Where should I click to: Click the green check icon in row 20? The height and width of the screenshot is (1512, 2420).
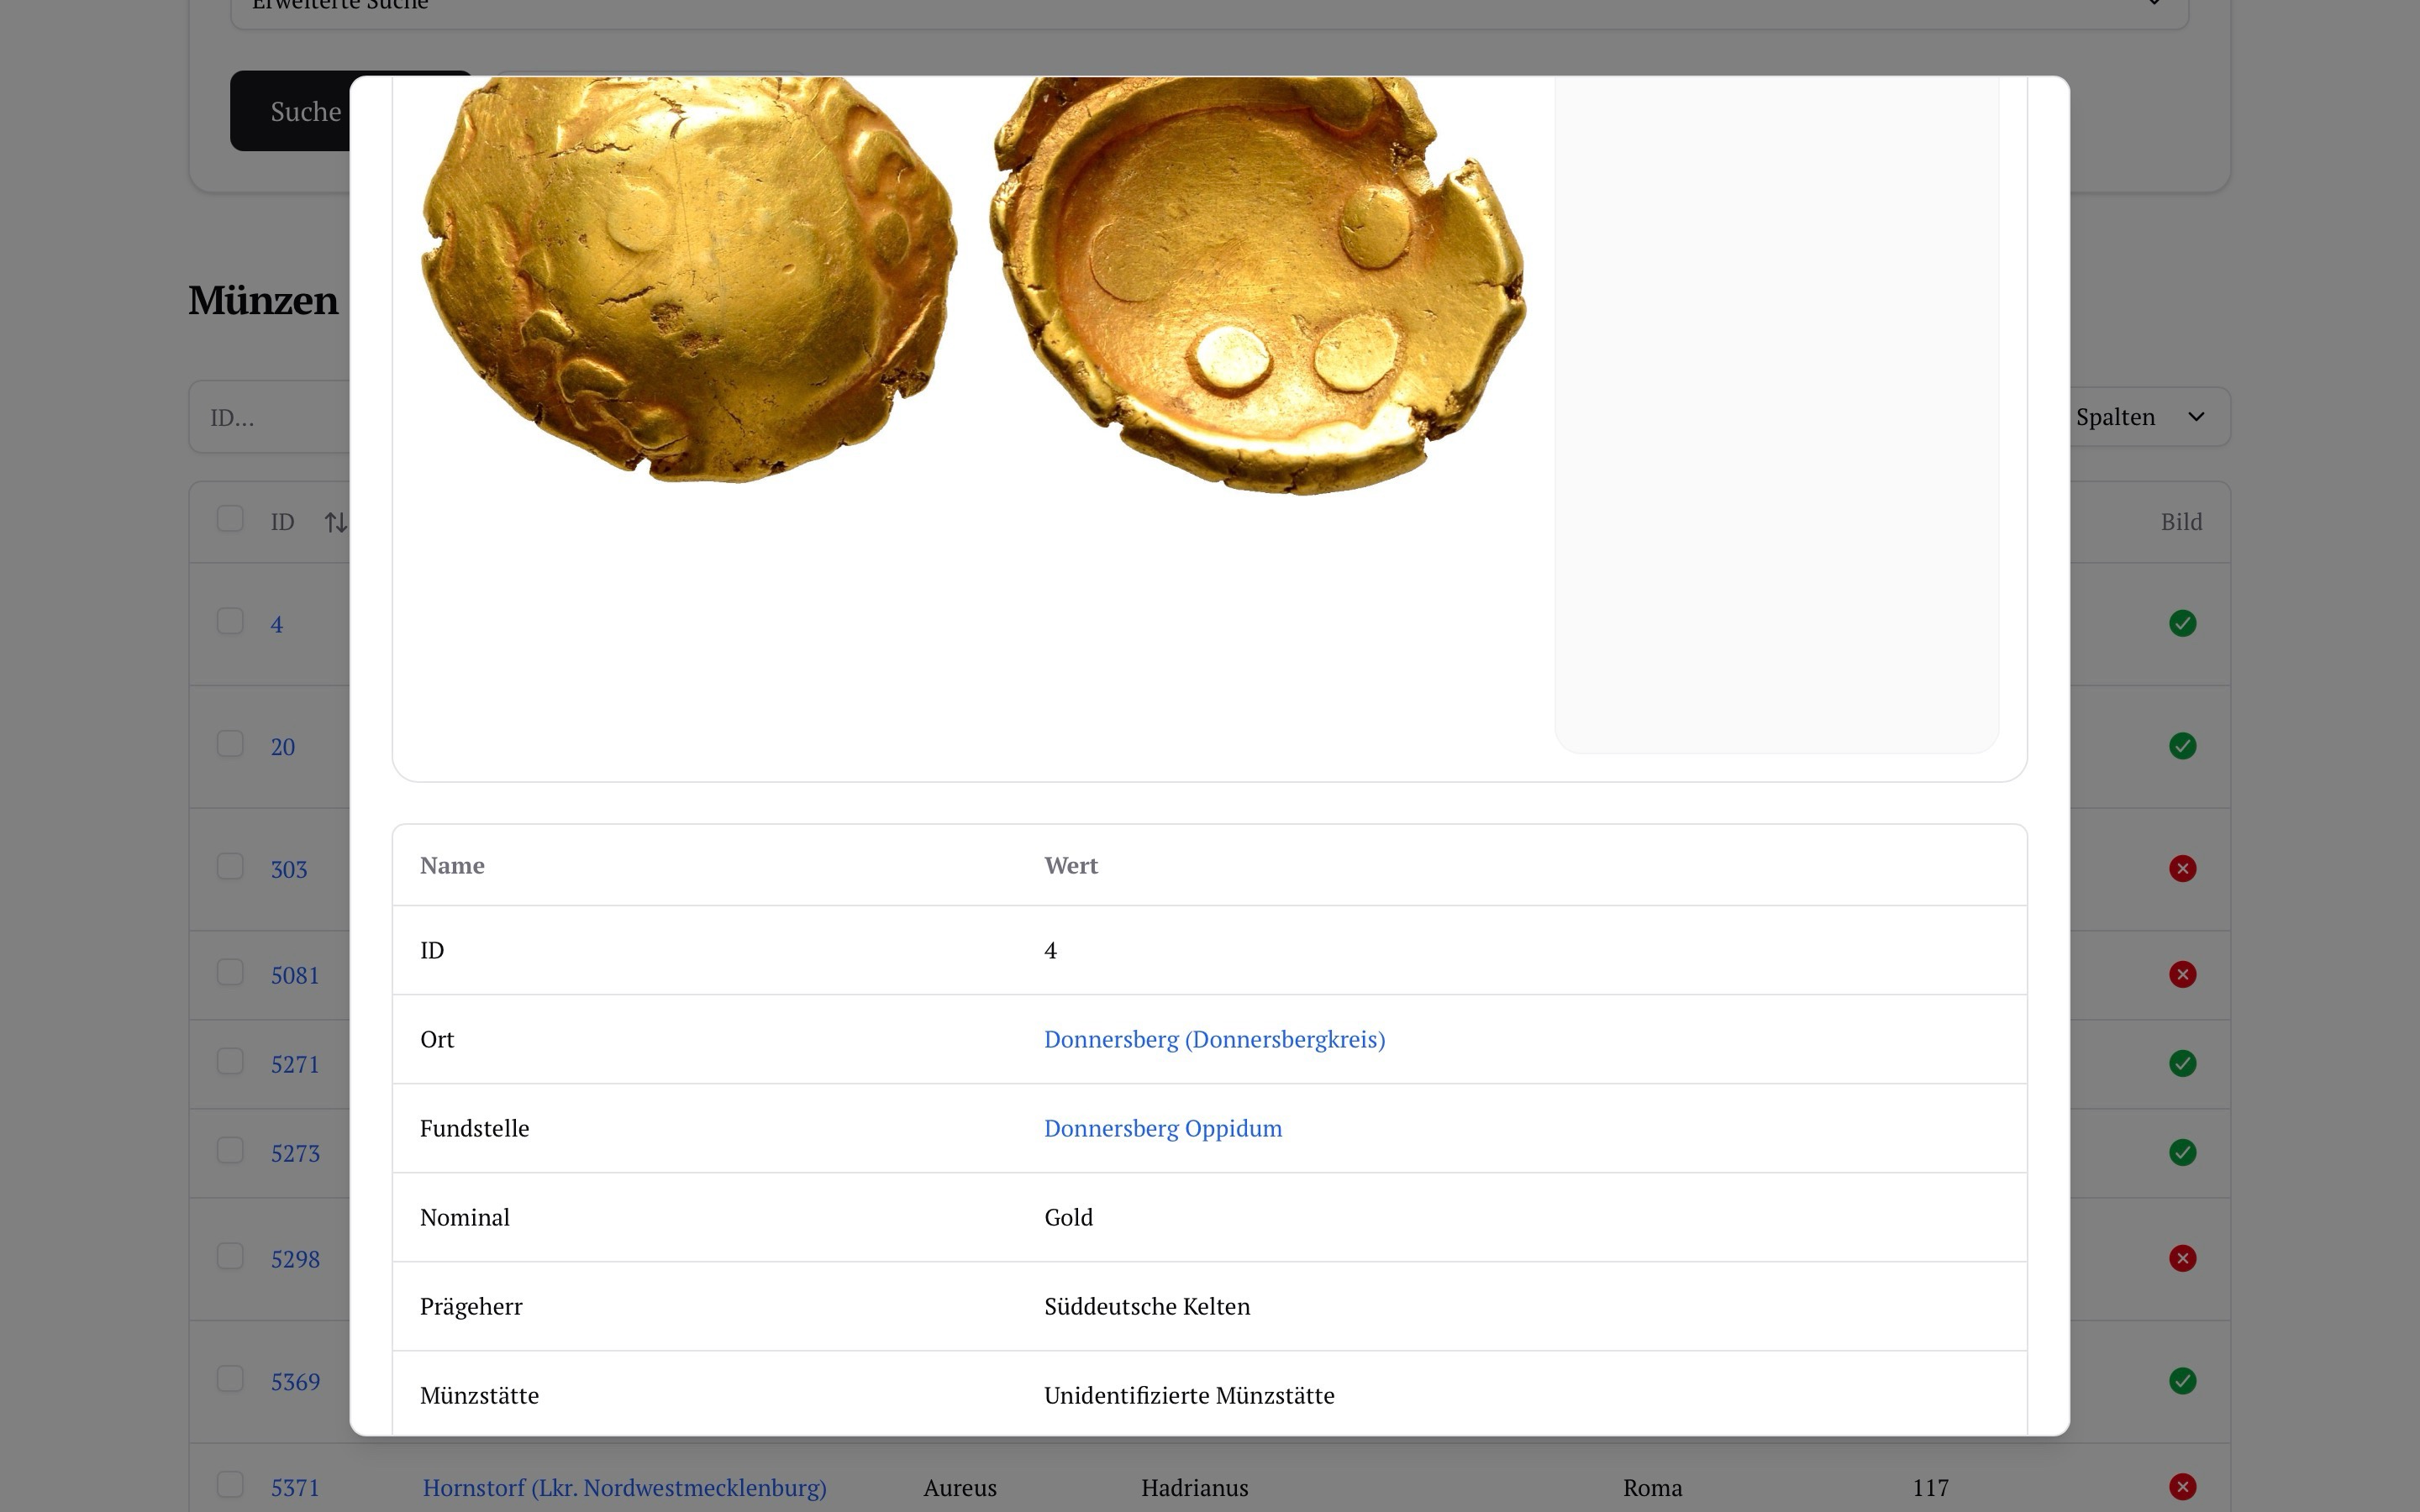2182,746
